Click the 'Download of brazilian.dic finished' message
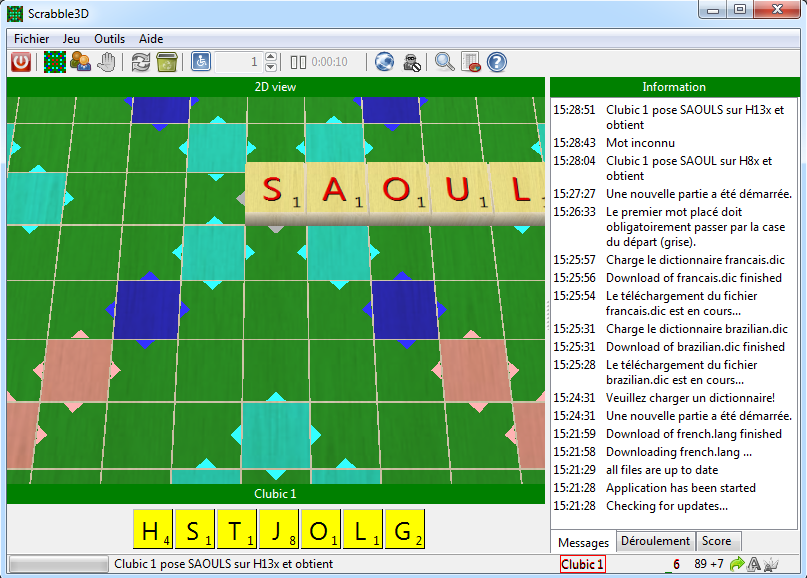 (x=695, y=347)
